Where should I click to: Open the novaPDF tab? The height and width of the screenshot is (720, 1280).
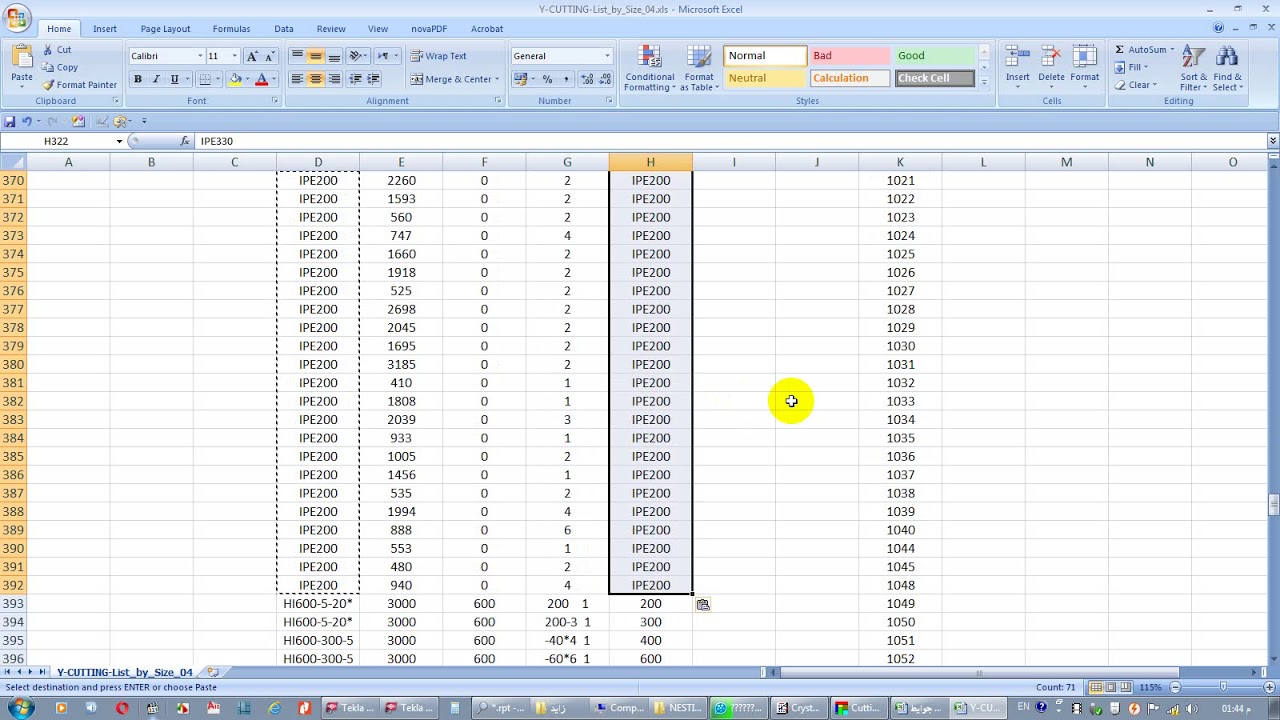pyautogui.click(x=429, y=29)
